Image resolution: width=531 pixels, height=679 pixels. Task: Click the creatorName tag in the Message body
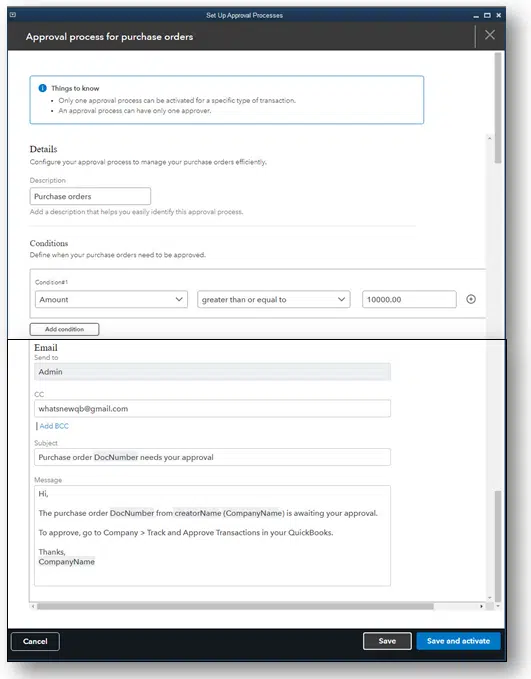198,513
